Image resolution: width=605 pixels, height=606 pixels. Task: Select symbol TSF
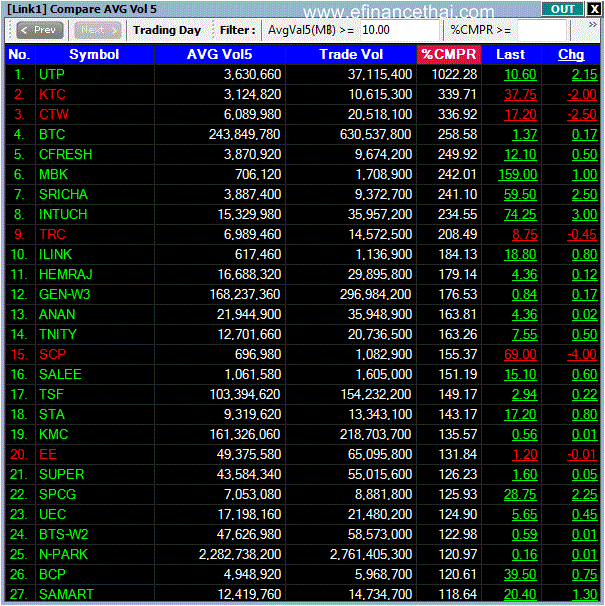tap(51, 395)
